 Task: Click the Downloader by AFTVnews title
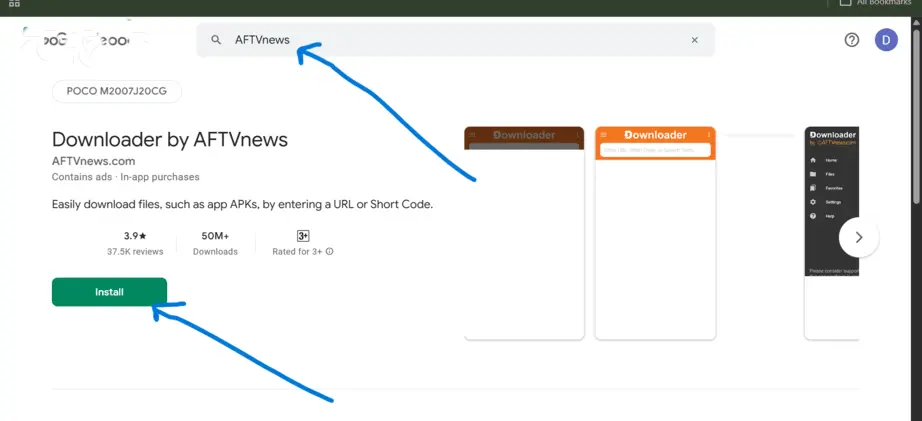pyautogui.click(x=170, y=139)
